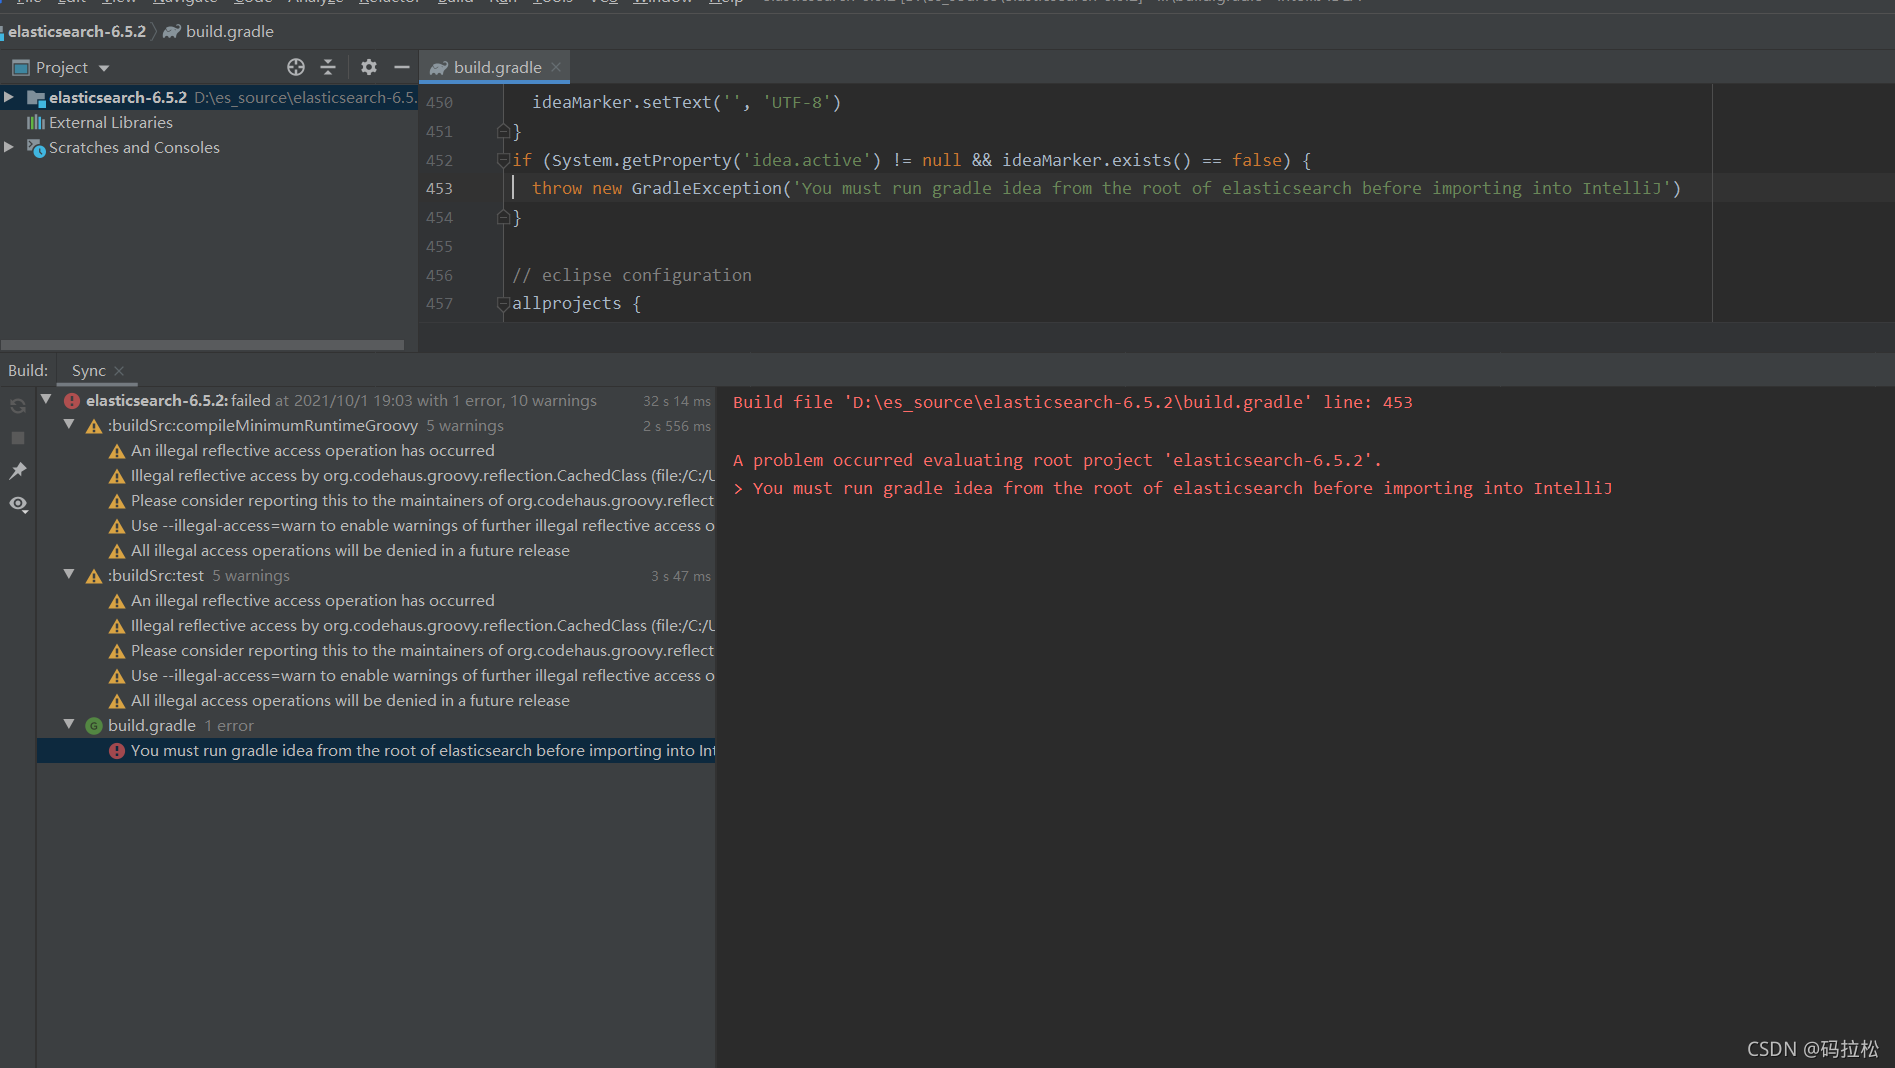Click the Build panel label

(28, 370)
